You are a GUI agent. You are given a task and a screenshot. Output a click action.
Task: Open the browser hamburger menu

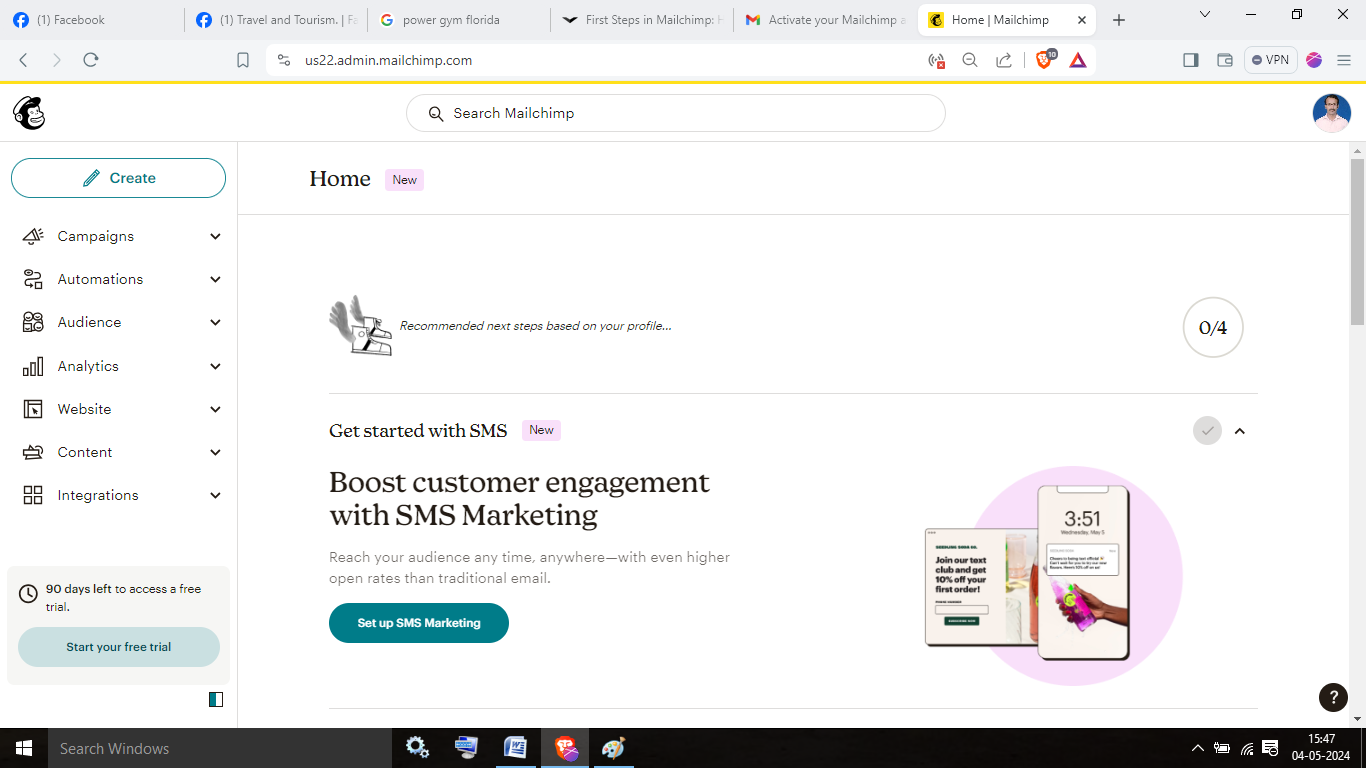pos(1344,60)
